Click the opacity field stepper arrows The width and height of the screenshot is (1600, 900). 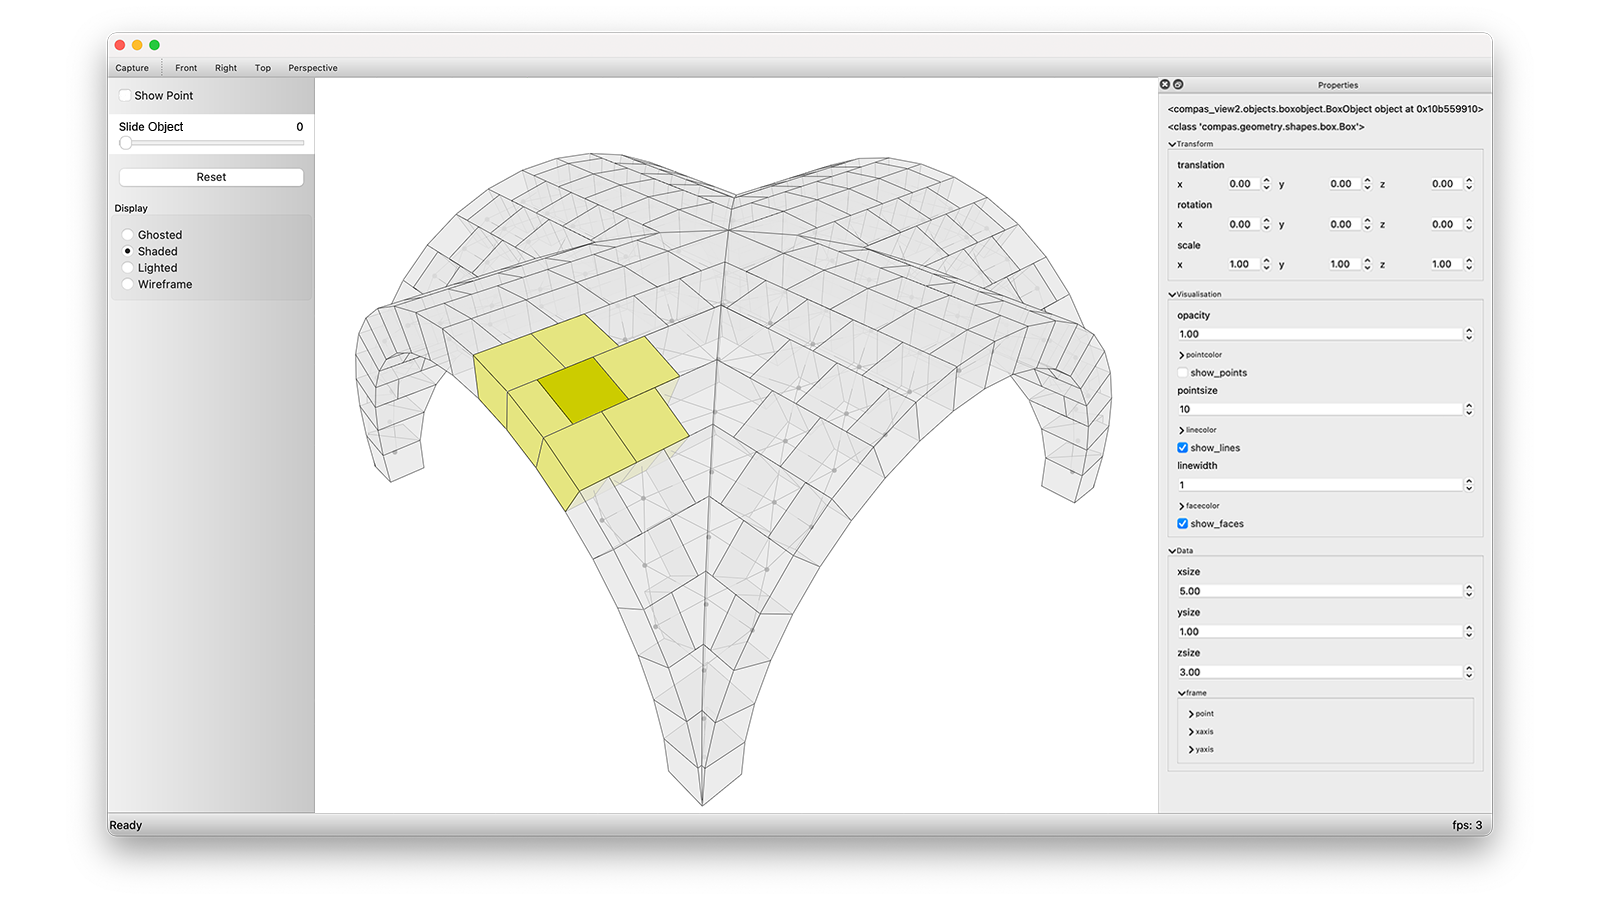point(1468,334)
